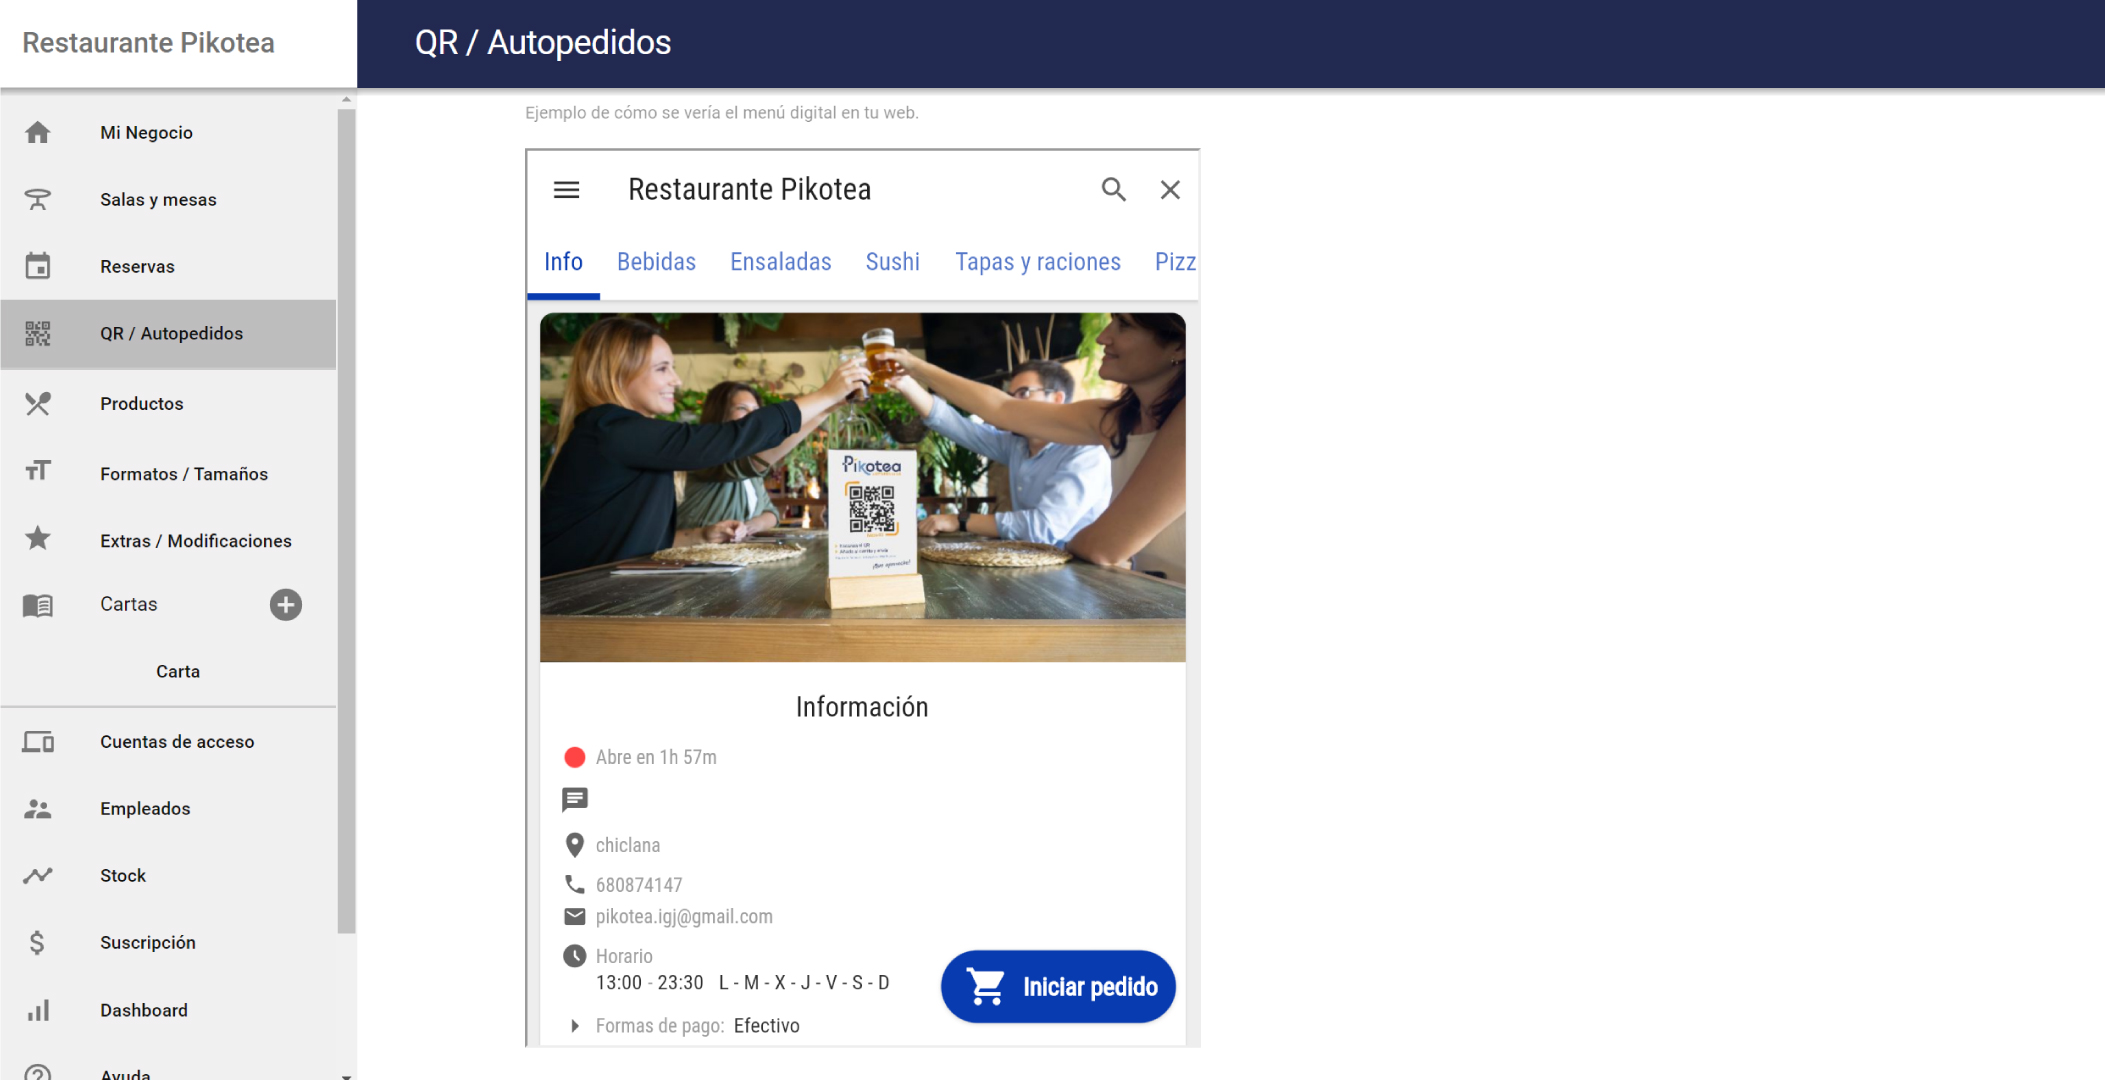Click the Salas y mesas table icon
The image size is (2105, 1080).
tap(38, 199)
